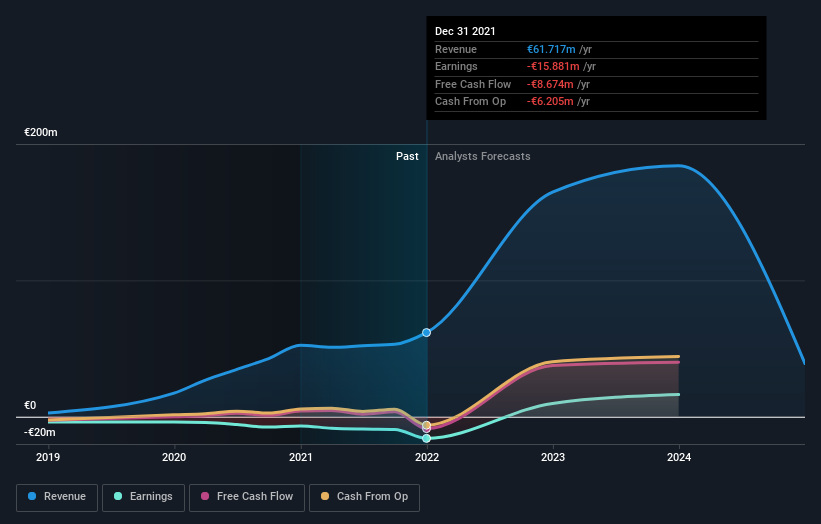The width and height of the screenshot is (821, 524).
Task: Click the 'Free Cash Flow' row label in tooltip
Action: [x=473, y=84]
